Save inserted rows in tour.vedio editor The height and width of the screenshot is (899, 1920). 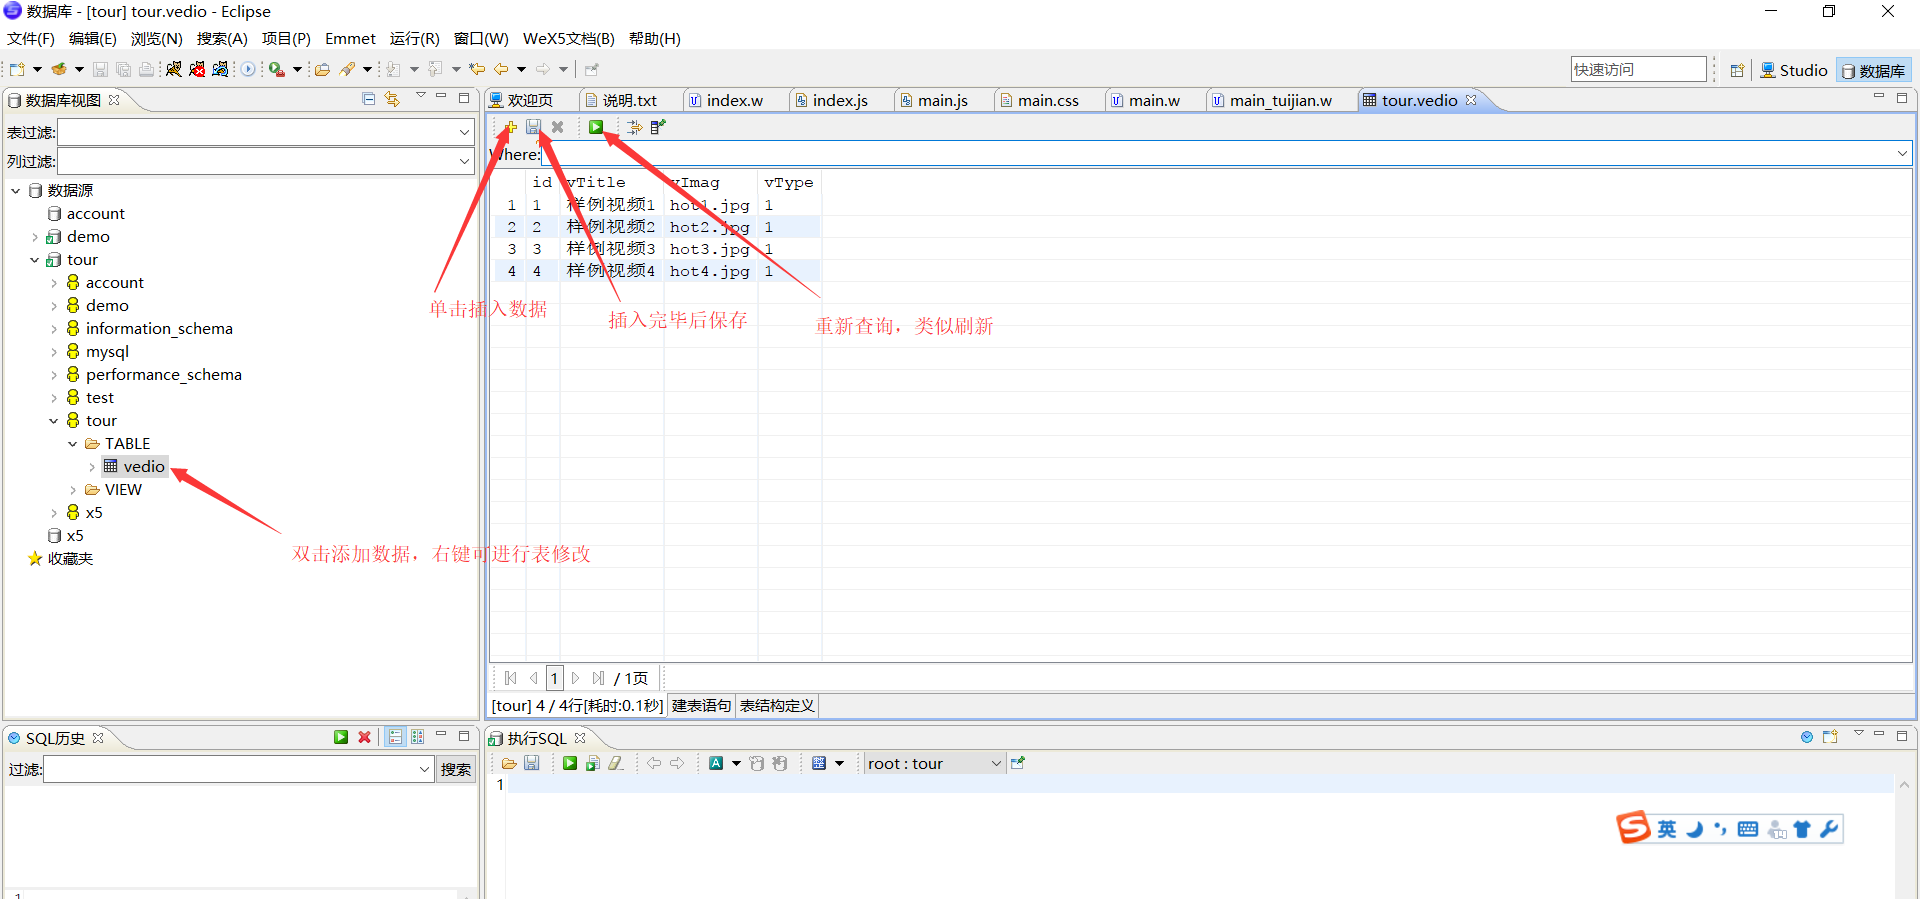pyautogui.click(x=534, y=127)
